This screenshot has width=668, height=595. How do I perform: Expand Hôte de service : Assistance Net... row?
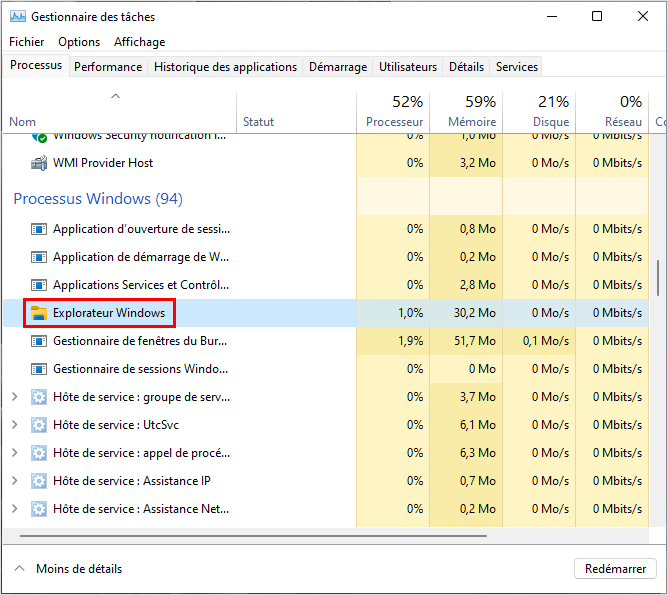[x=15, y=509]
